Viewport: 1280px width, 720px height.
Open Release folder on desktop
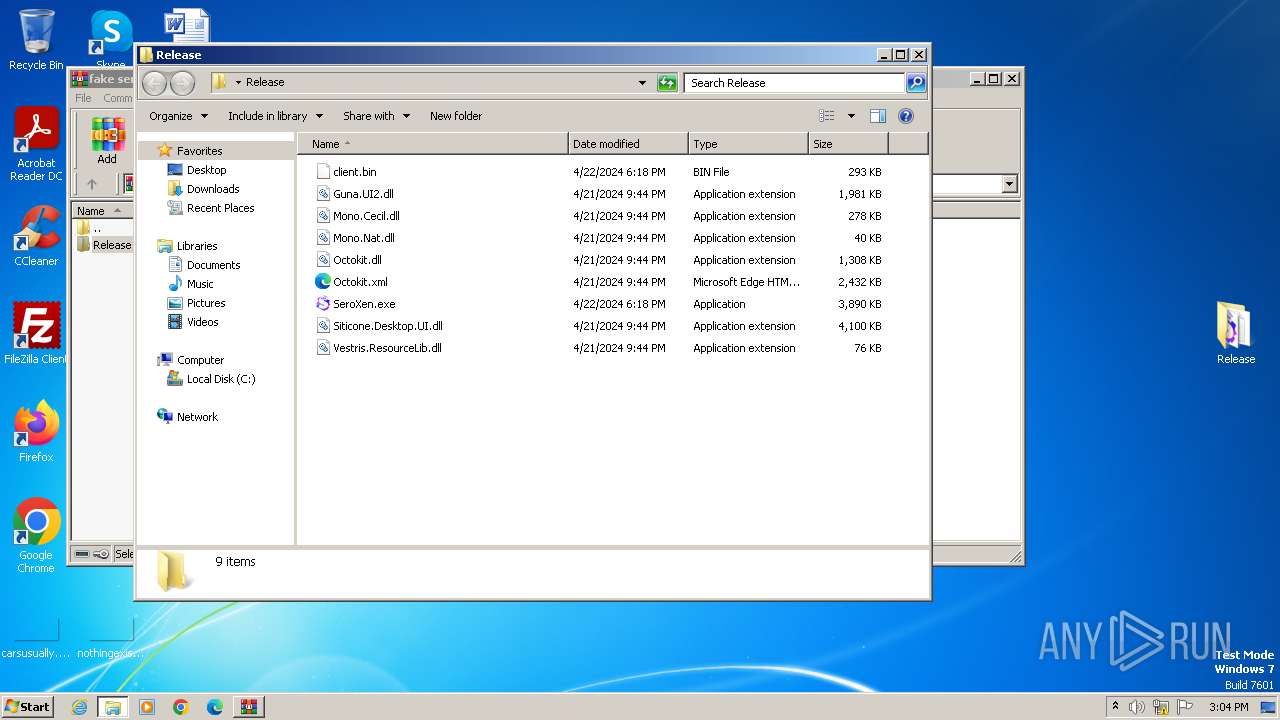[1236, 333]
